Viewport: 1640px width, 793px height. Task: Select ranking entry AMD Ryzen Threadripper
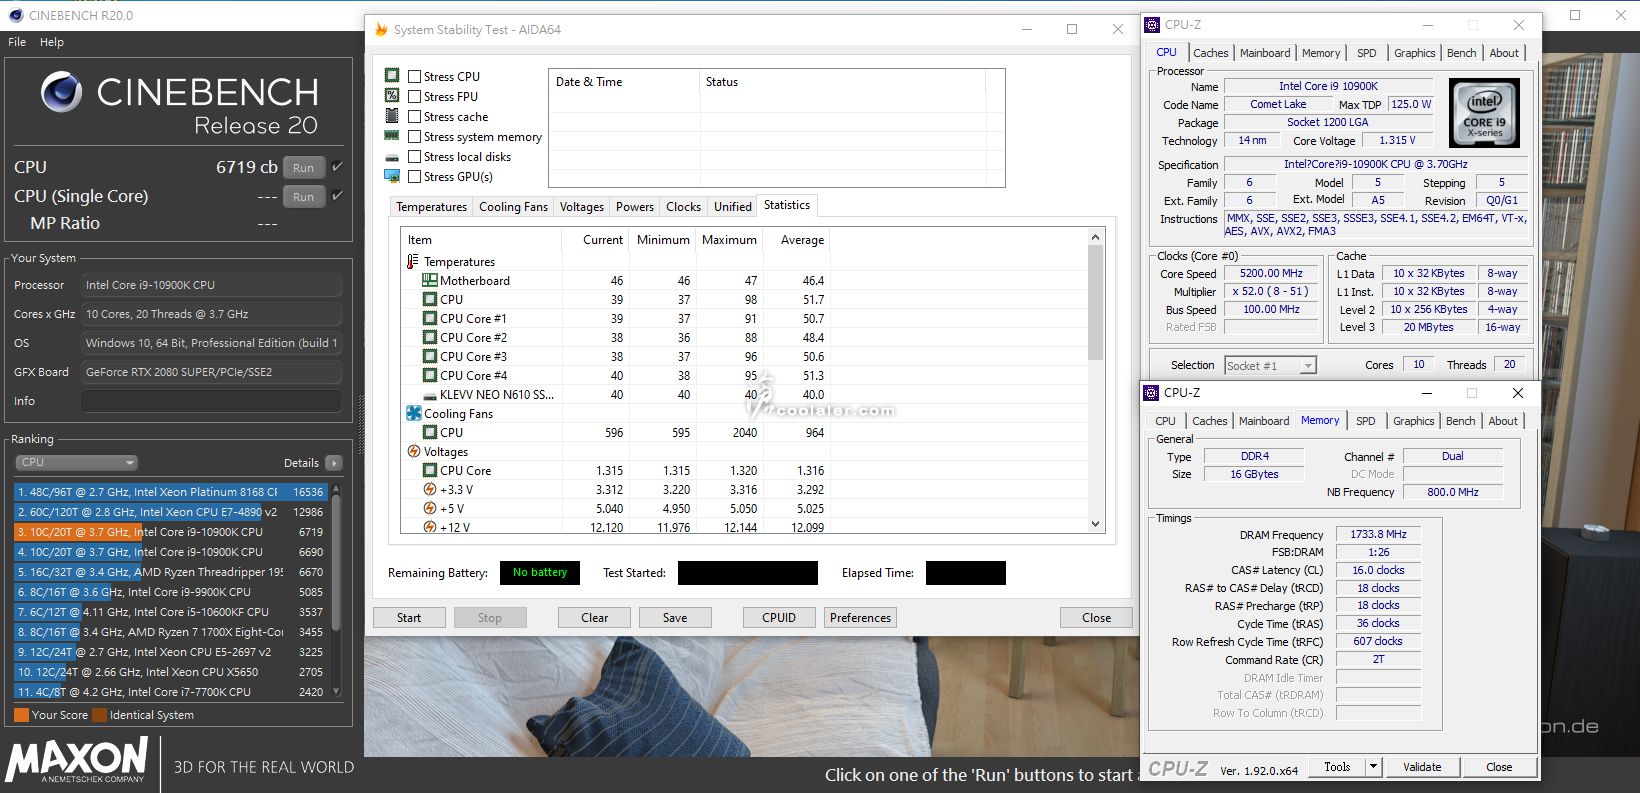170,572
